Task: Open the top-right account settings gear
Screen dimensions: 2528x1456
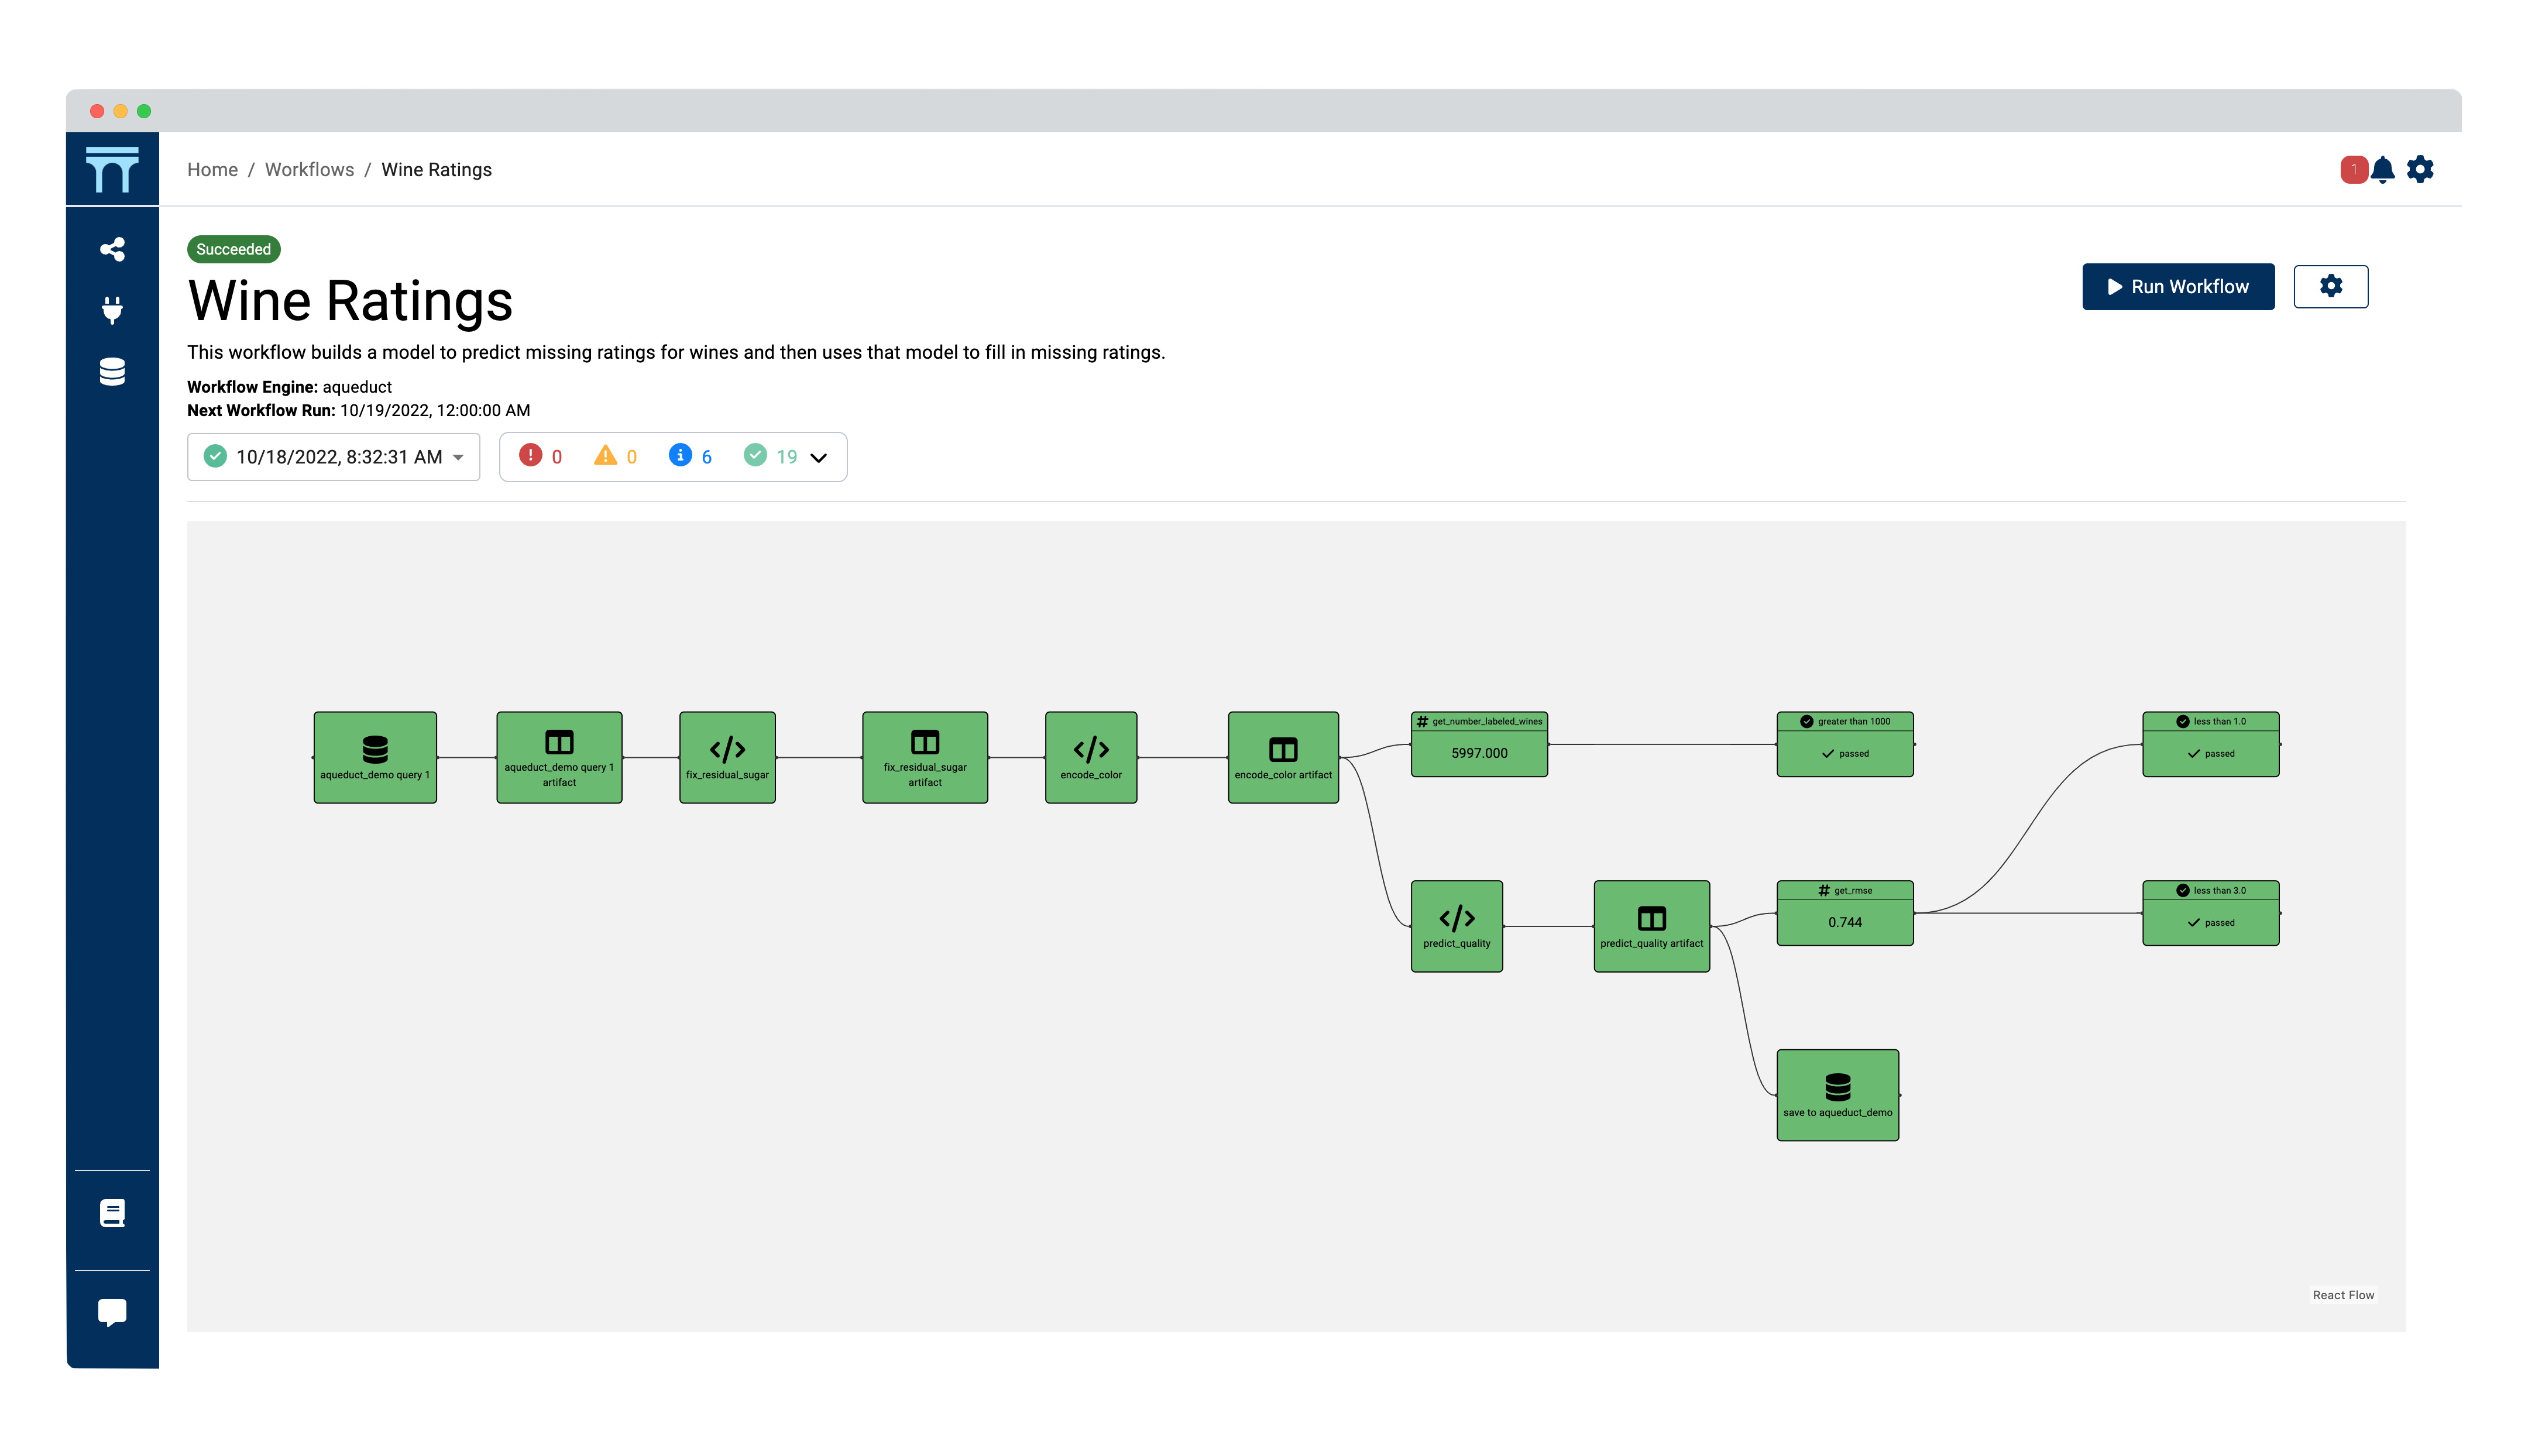Action: [2420, 169]
